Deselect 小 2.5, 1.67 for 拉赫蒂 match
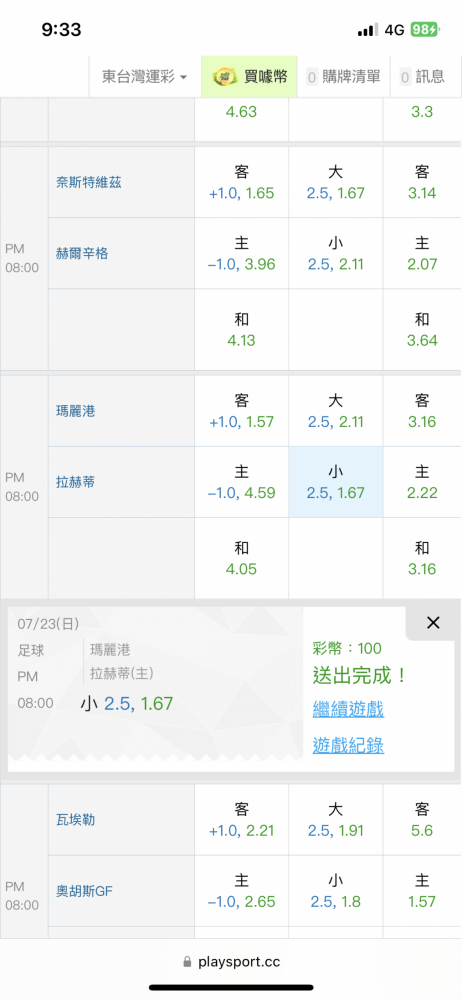Image resolution: width=462 pixels, height=1000 pixels. click(x=336, y=482)
